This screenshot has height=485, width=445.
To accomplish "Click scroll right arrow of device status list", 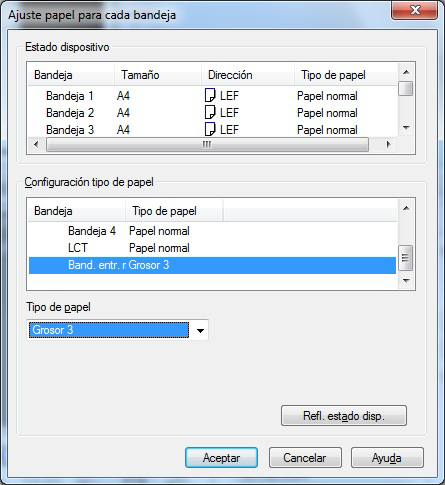I will (388, 145).
